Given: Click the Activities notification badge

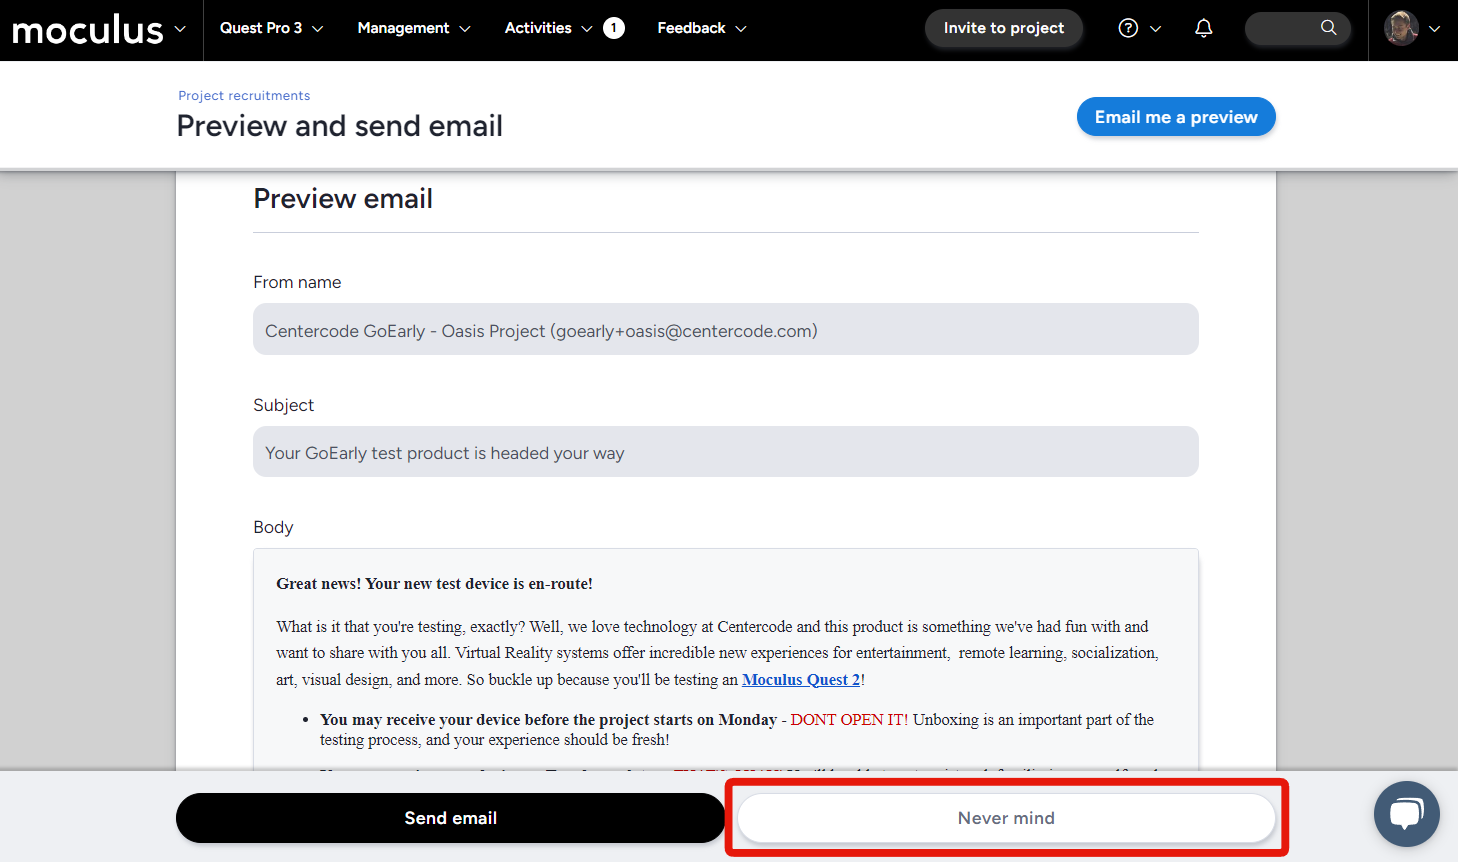Looking at the screenshot, I should [x=614, y=28].
